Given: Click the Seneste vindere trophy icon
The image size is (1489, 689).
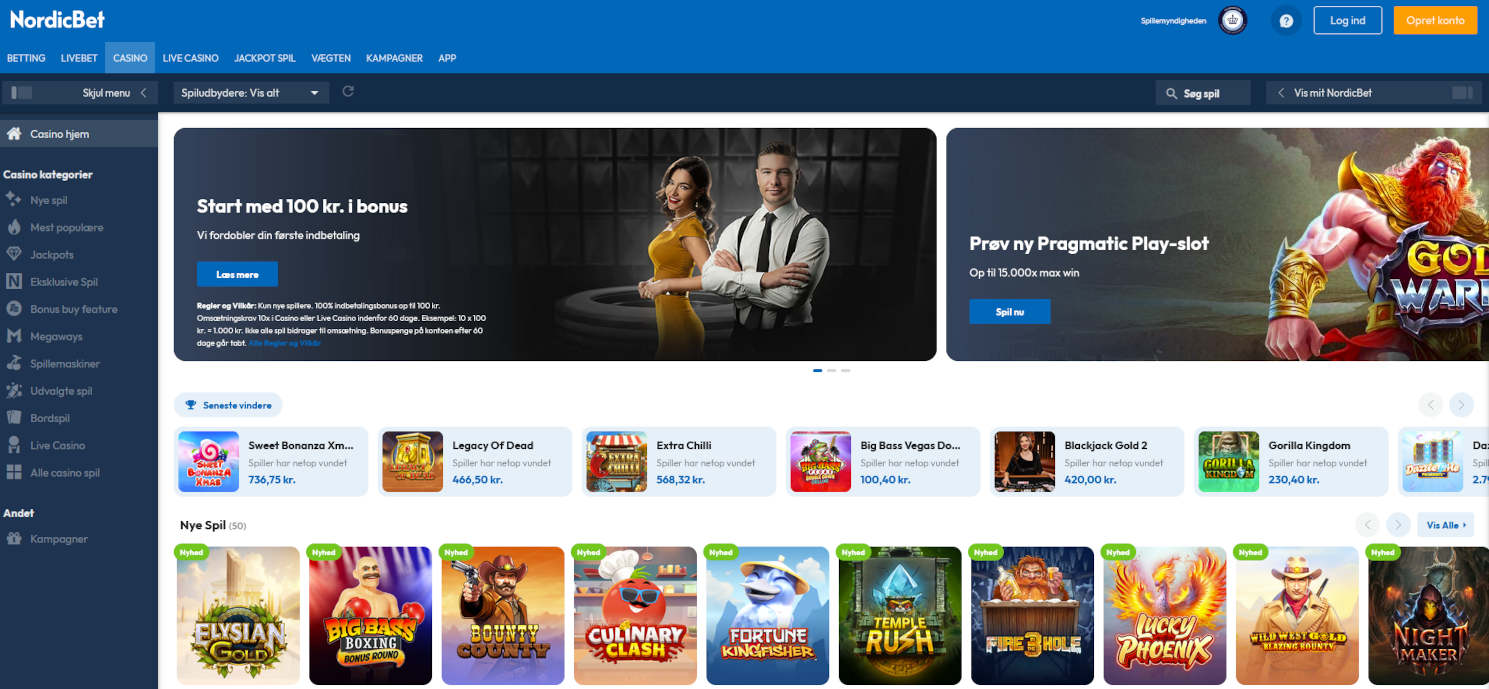Looking at the screenshot, I should [191, 405].
